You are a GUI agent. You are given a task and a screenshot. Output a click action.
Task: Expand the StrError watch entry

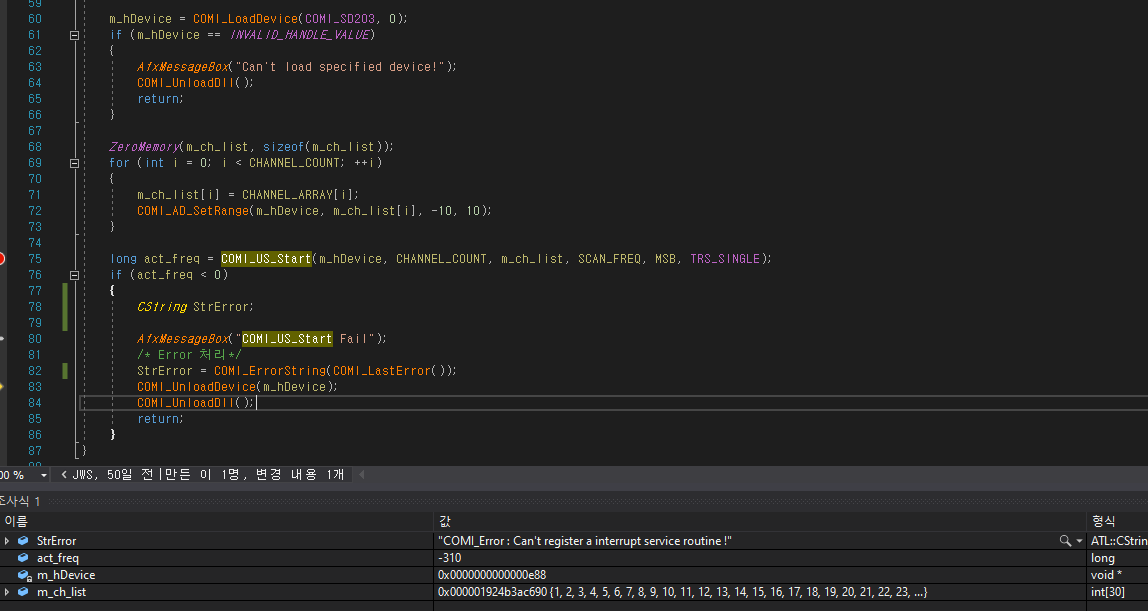tap(7, 541)
